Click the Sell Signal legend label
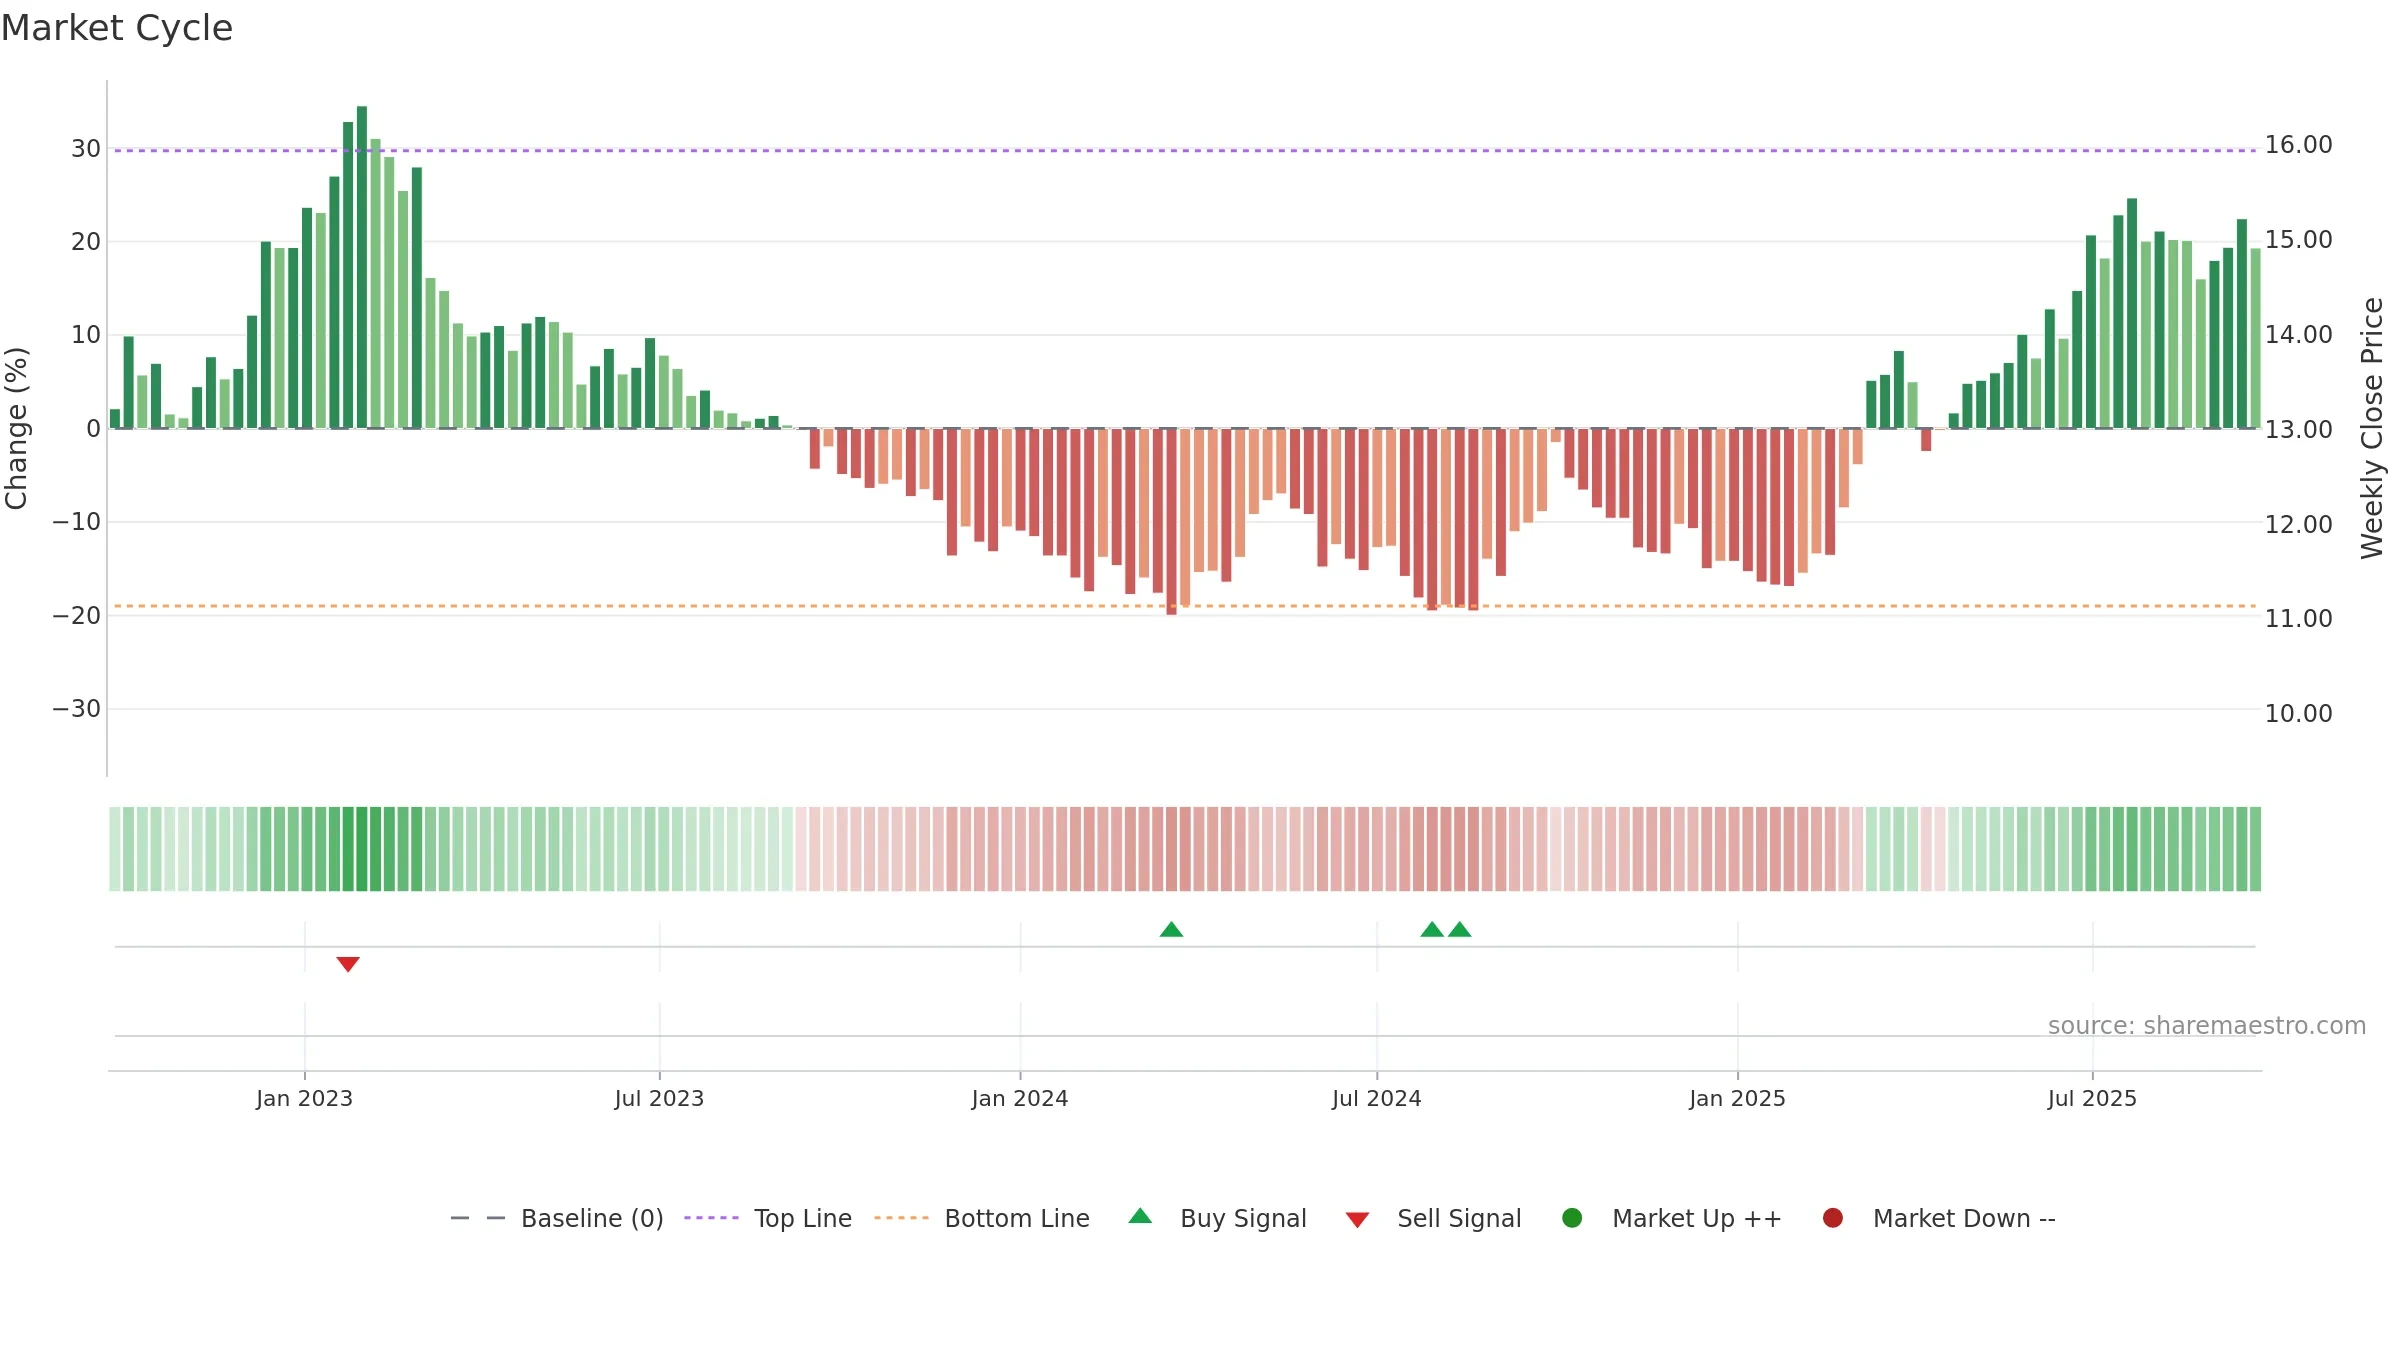 (x=1459, y=1218)
